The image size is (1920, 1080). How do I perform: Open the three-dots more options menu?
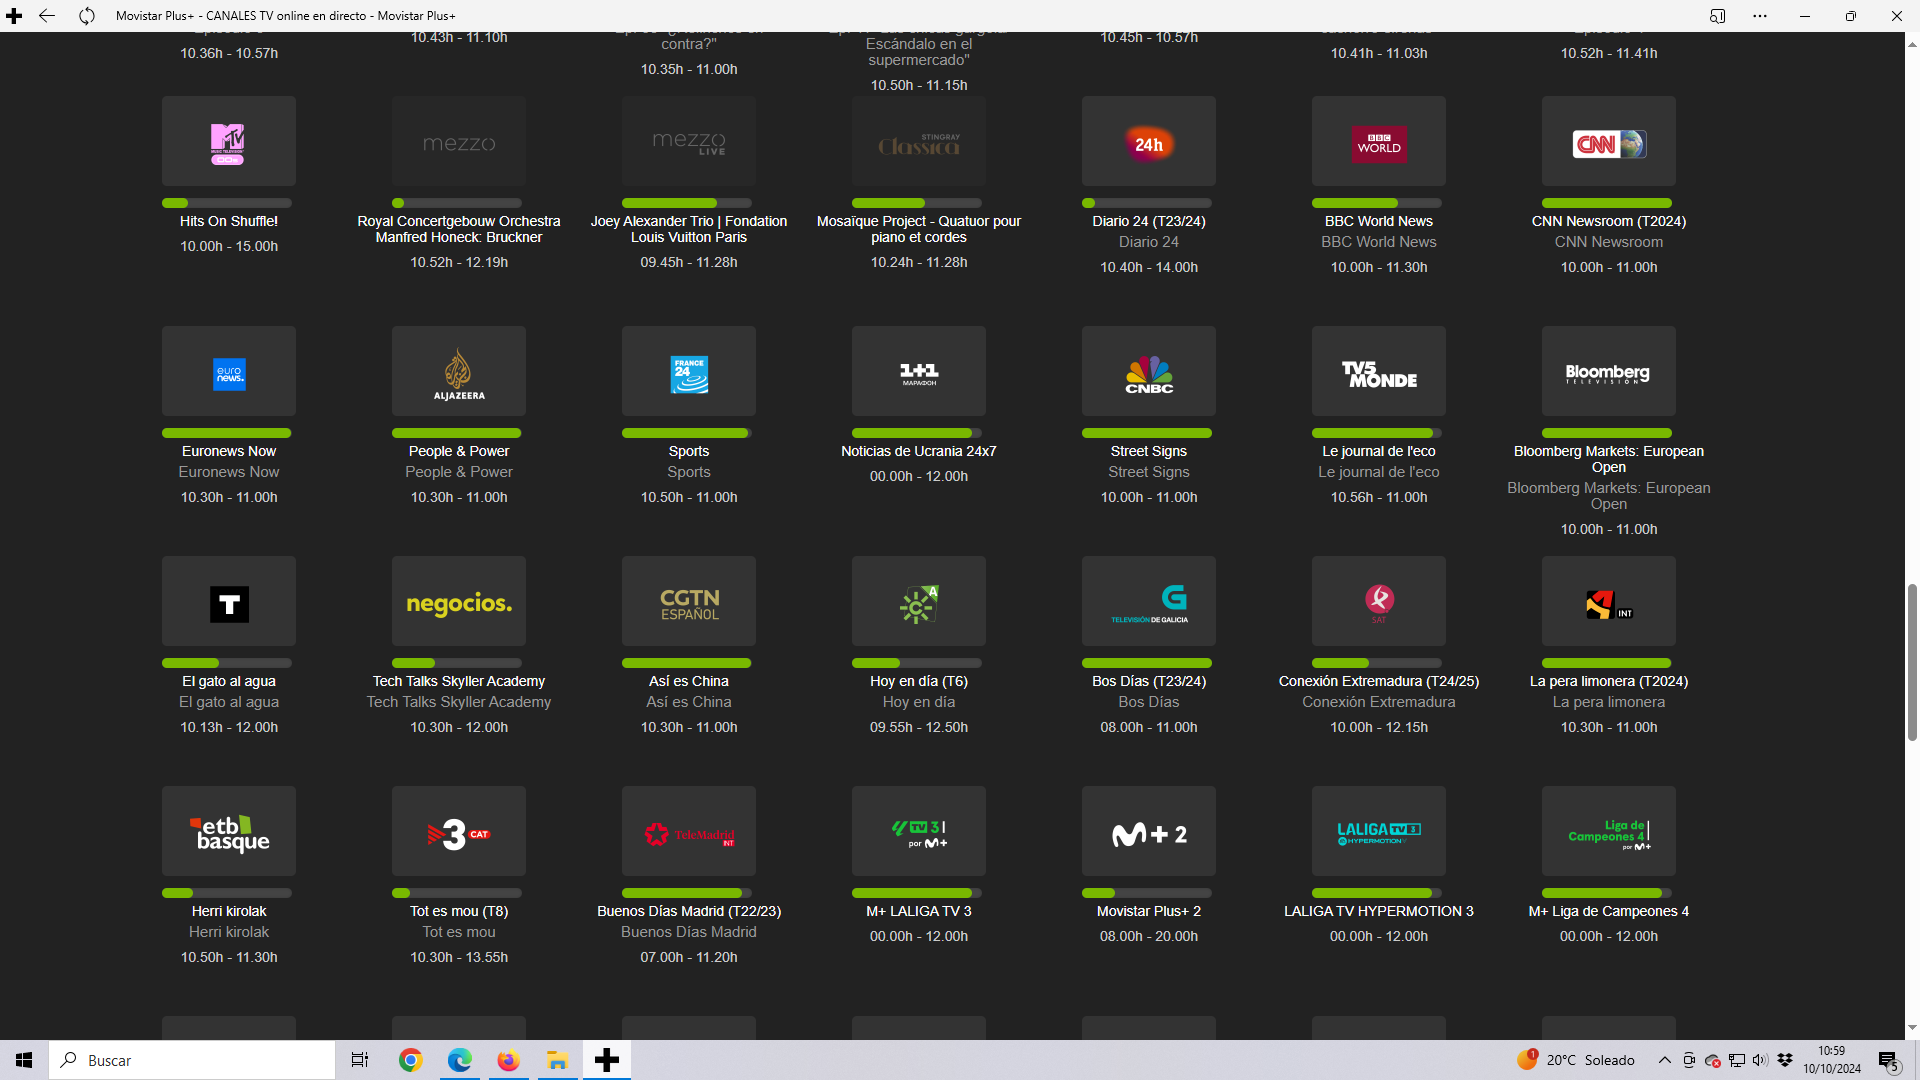pos(1760,16)
